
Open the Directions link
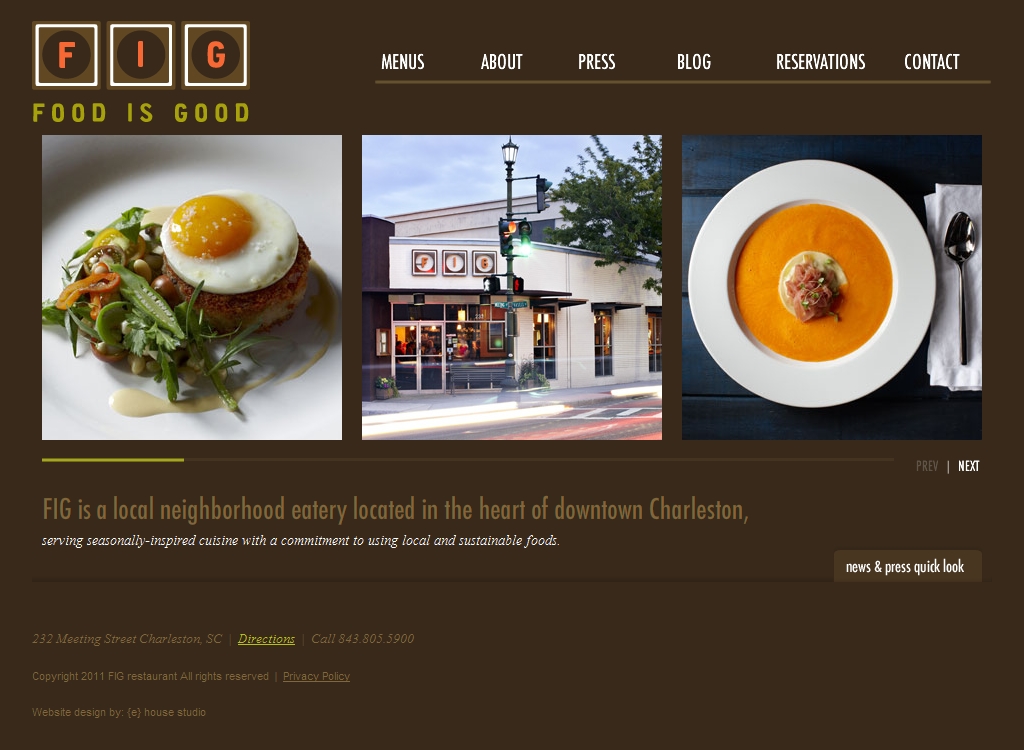(266, 639)
